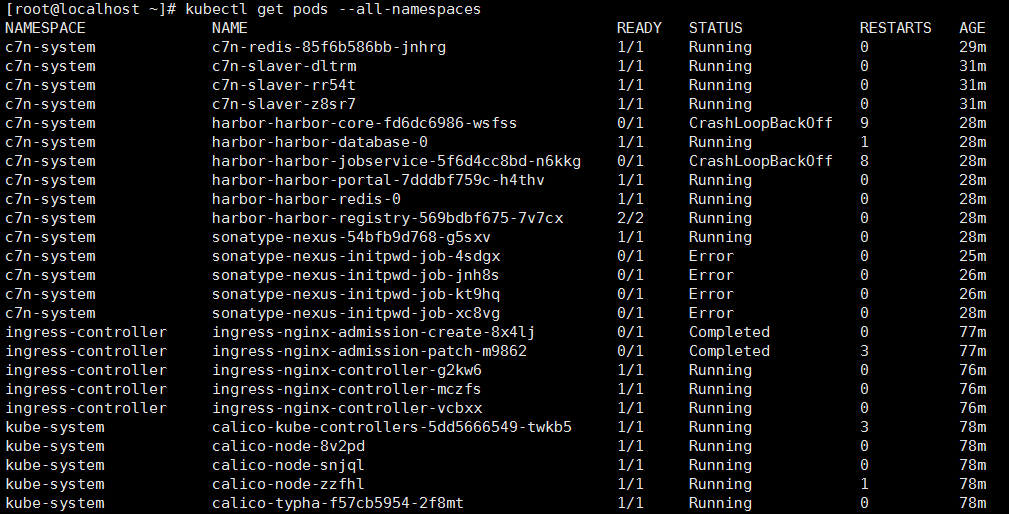Click harbor-harbor-registry-569bdbf675-7v7cx pod name

click(387, 218)
